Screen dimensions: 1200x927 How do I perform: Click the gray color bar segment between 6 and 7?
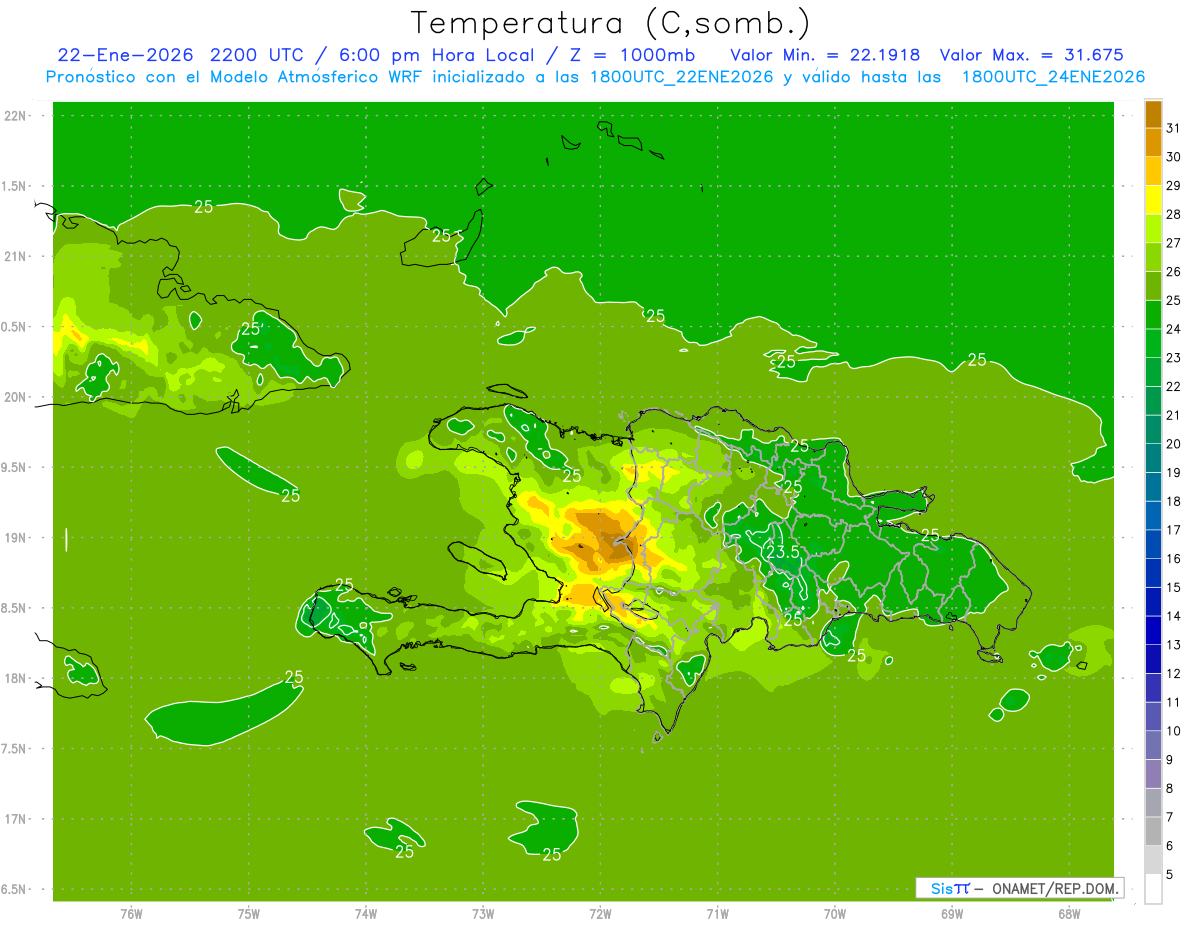(1153, 832)
